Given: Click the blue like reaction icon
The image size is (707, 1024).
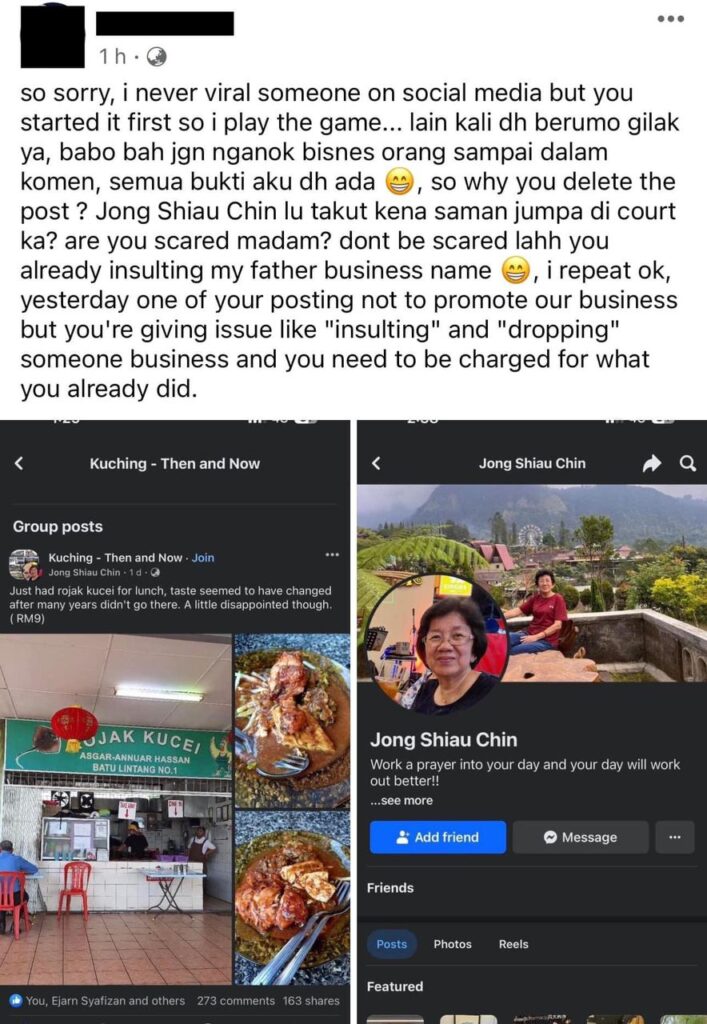Looking at the screenshot, I should tap(16, 1000).
